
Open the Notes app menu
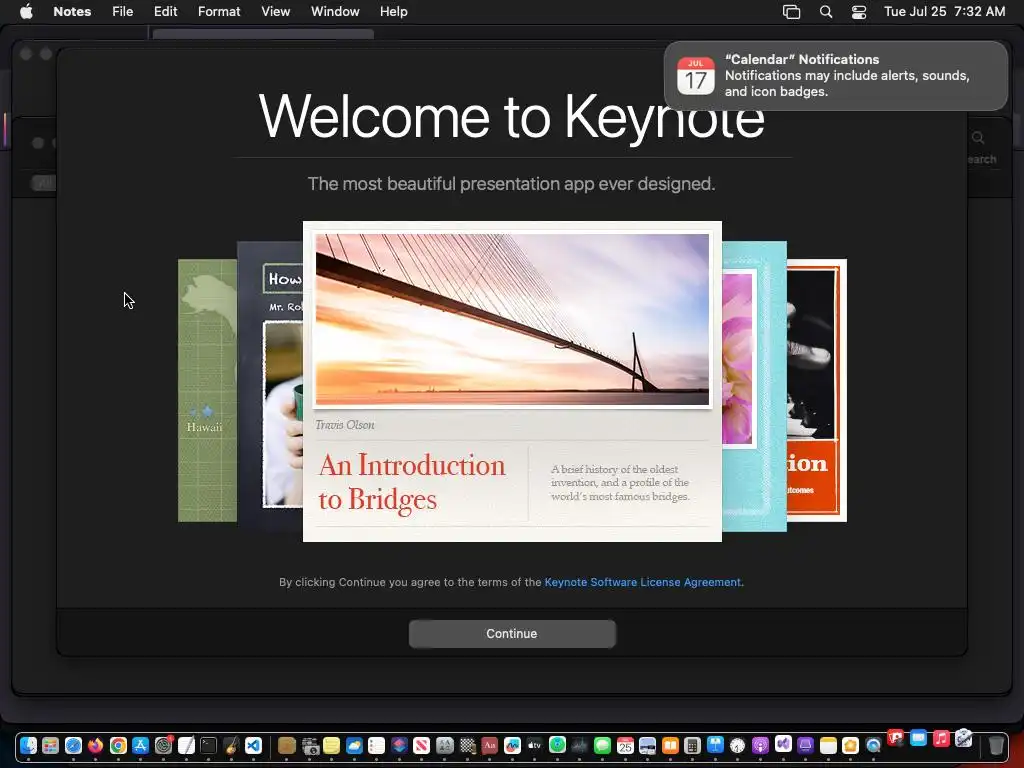click(72, 12)
